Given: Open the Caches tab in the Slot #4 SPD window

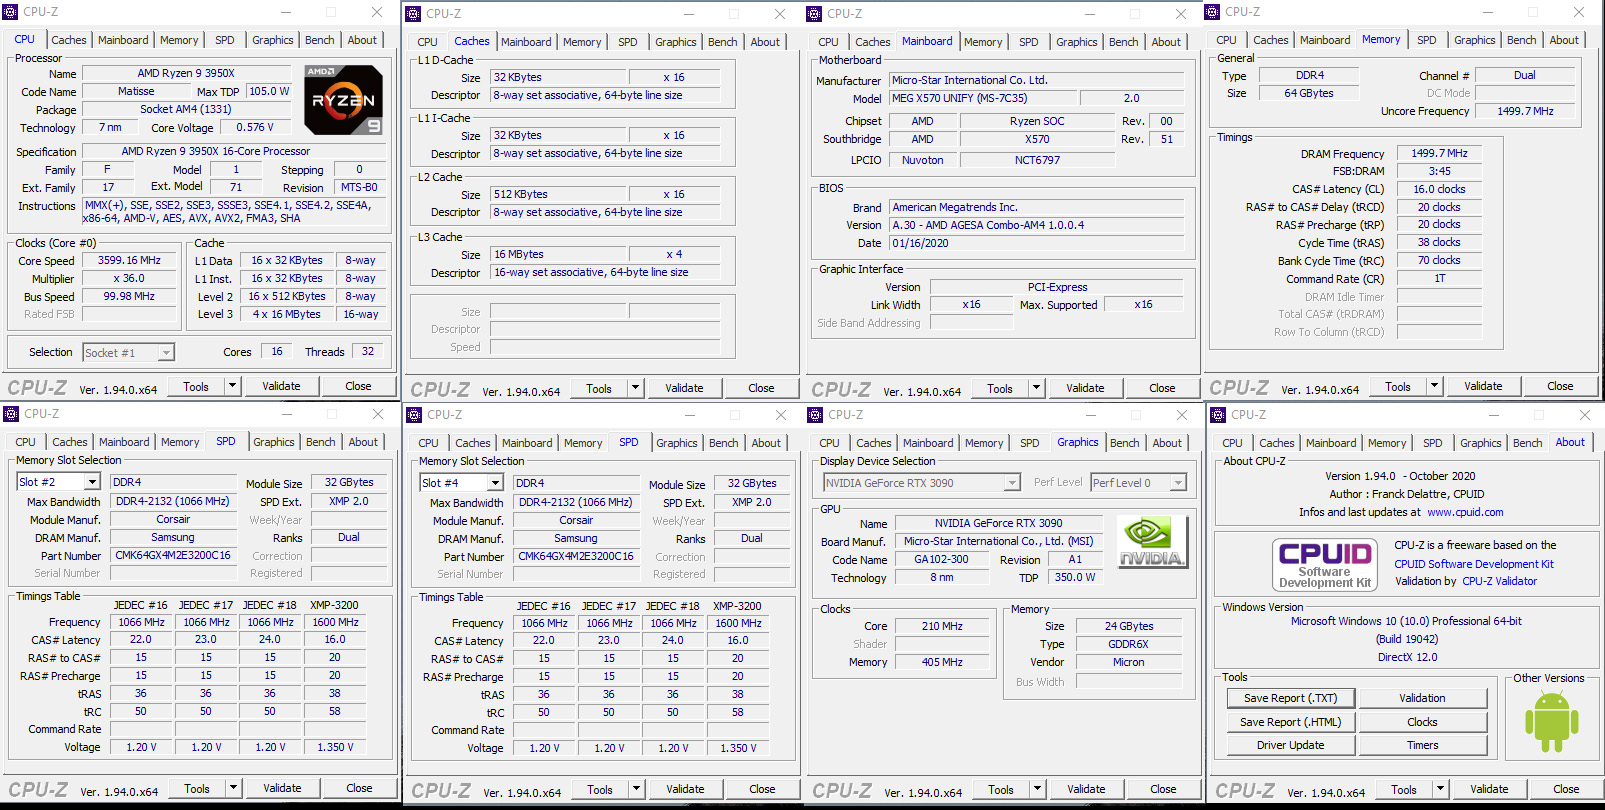Looking at the screenshot, I should point(473,443).
